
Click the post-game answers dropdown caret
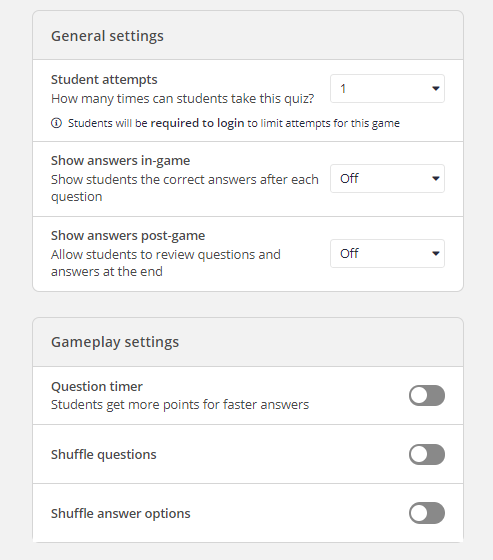(x=435, y=254)
